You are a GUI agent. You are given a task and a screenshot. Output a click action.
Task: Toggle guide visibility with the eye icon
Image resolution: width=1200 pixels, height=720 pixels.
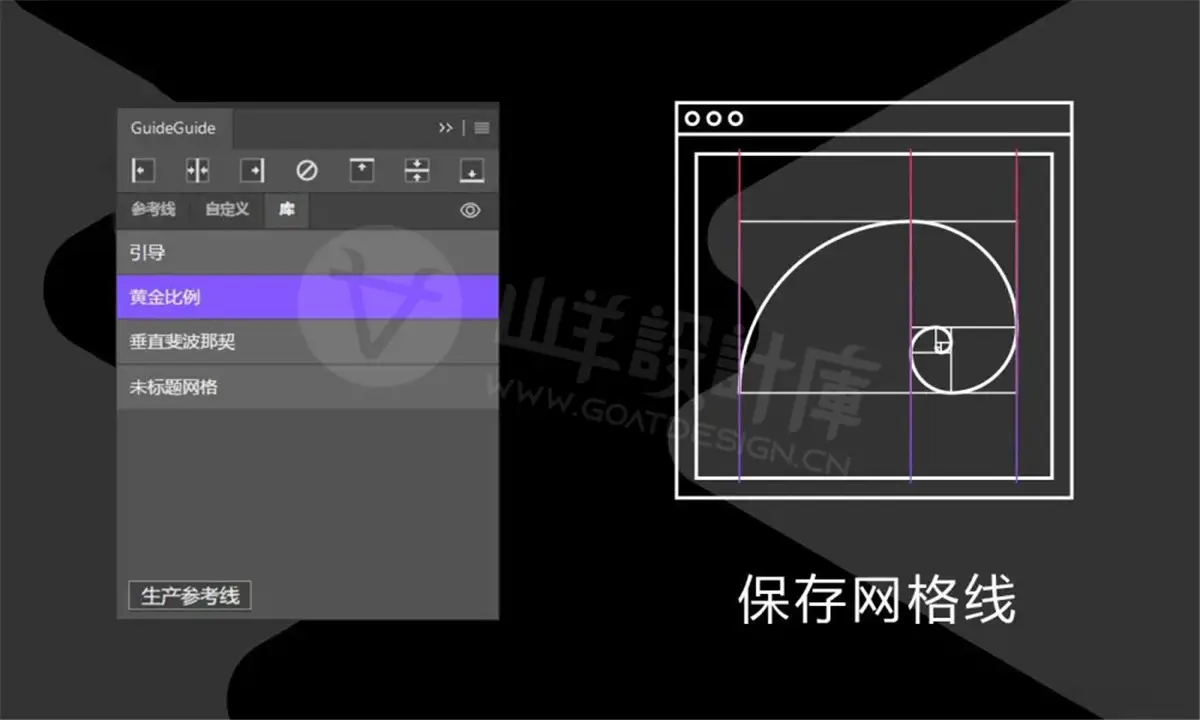[470, 210]
